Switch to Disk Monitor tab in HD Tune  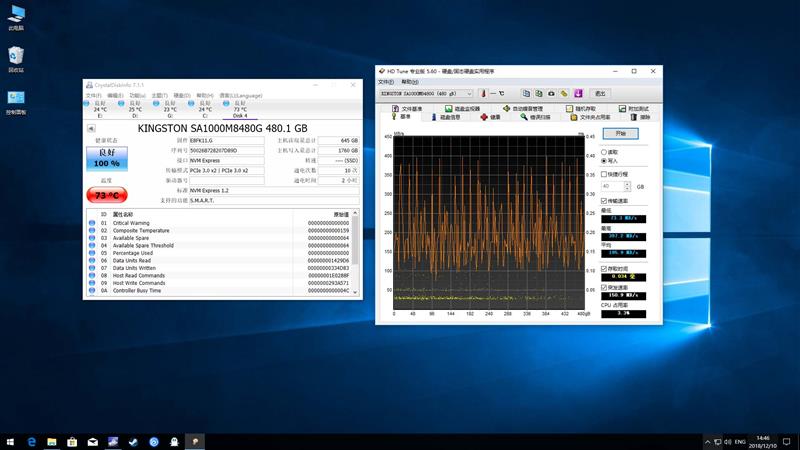pyautogui.click(x=462, y=109)
